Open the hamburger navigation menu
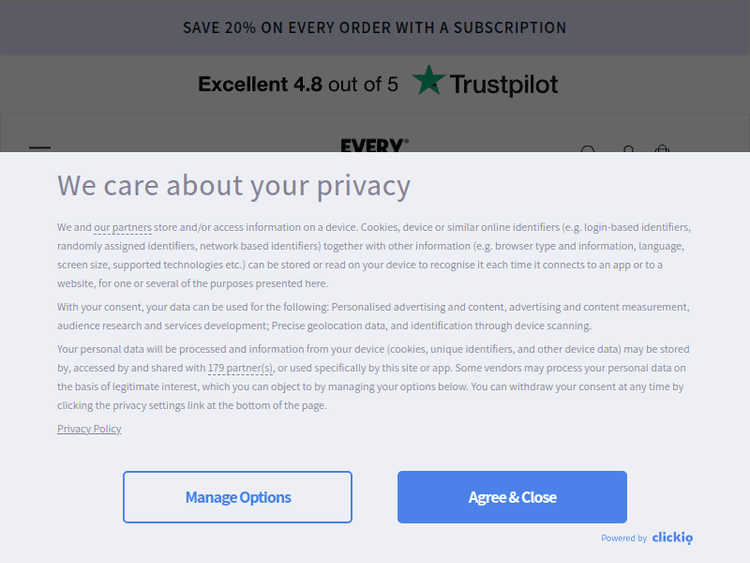 coord(40,148)
